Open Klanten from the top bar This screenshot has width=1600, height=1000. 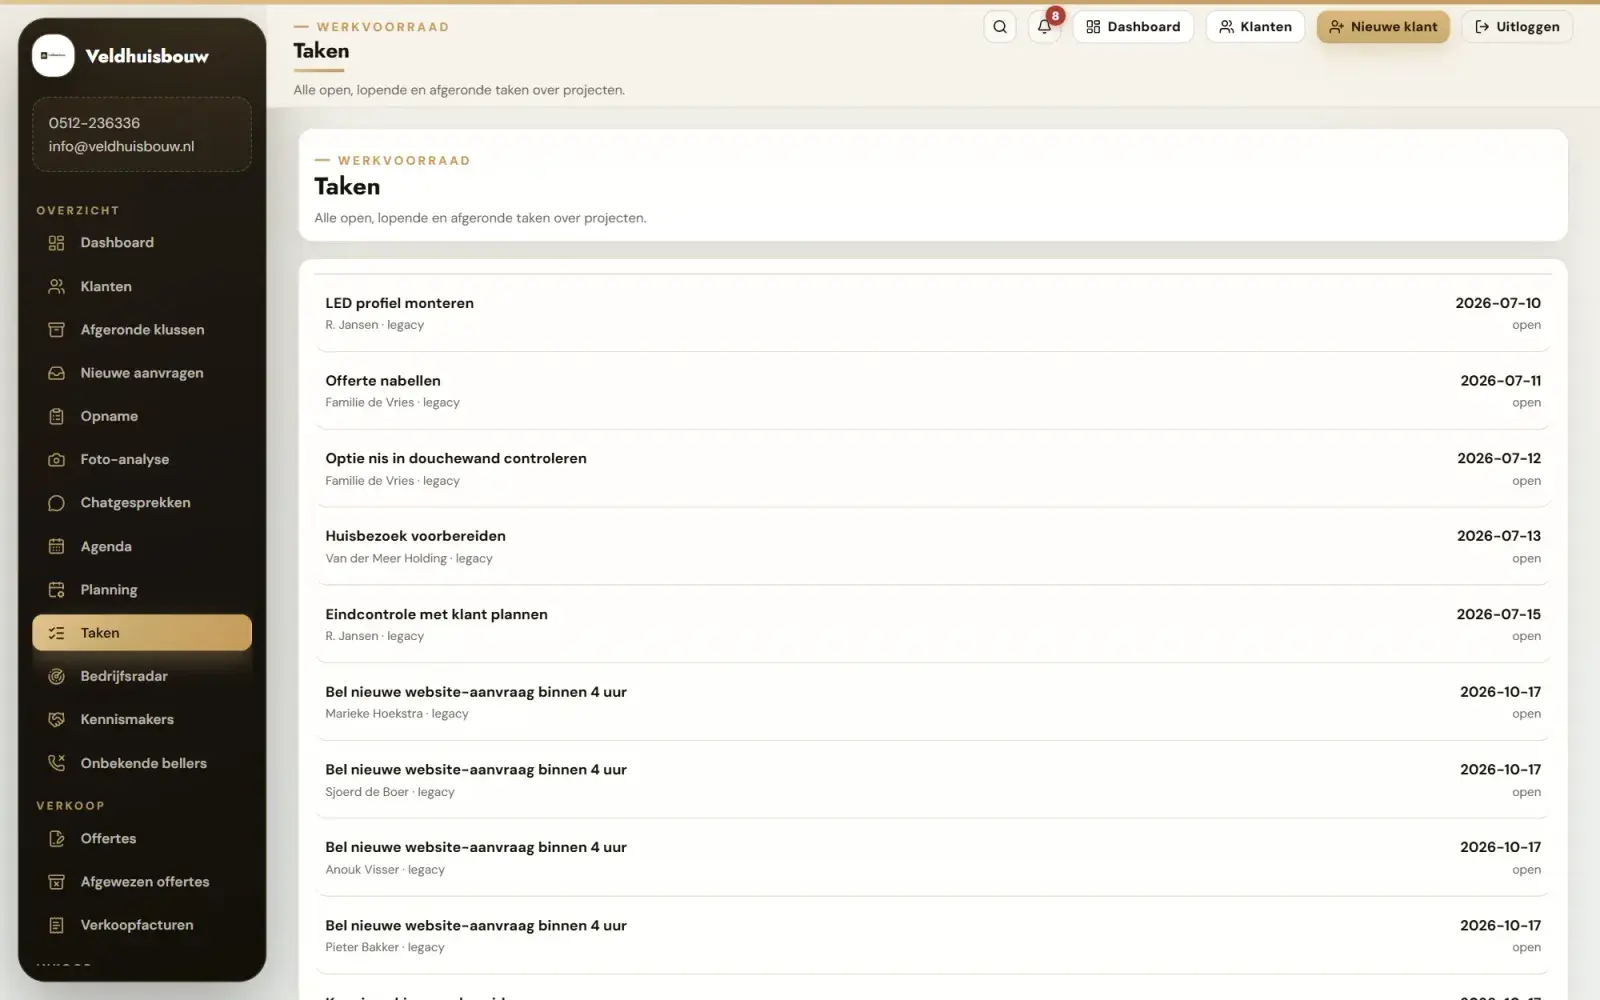point(1255,27)
